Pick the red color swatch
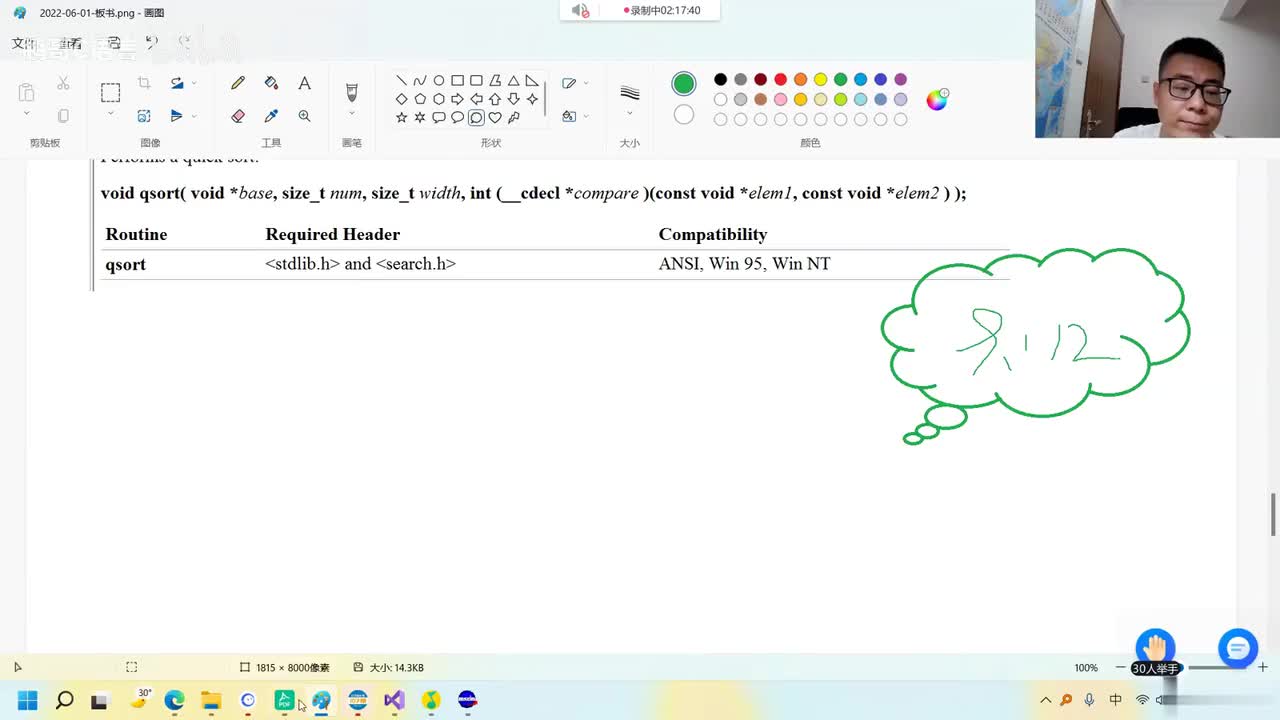The image size is (1280, 720). pos(780,80)
